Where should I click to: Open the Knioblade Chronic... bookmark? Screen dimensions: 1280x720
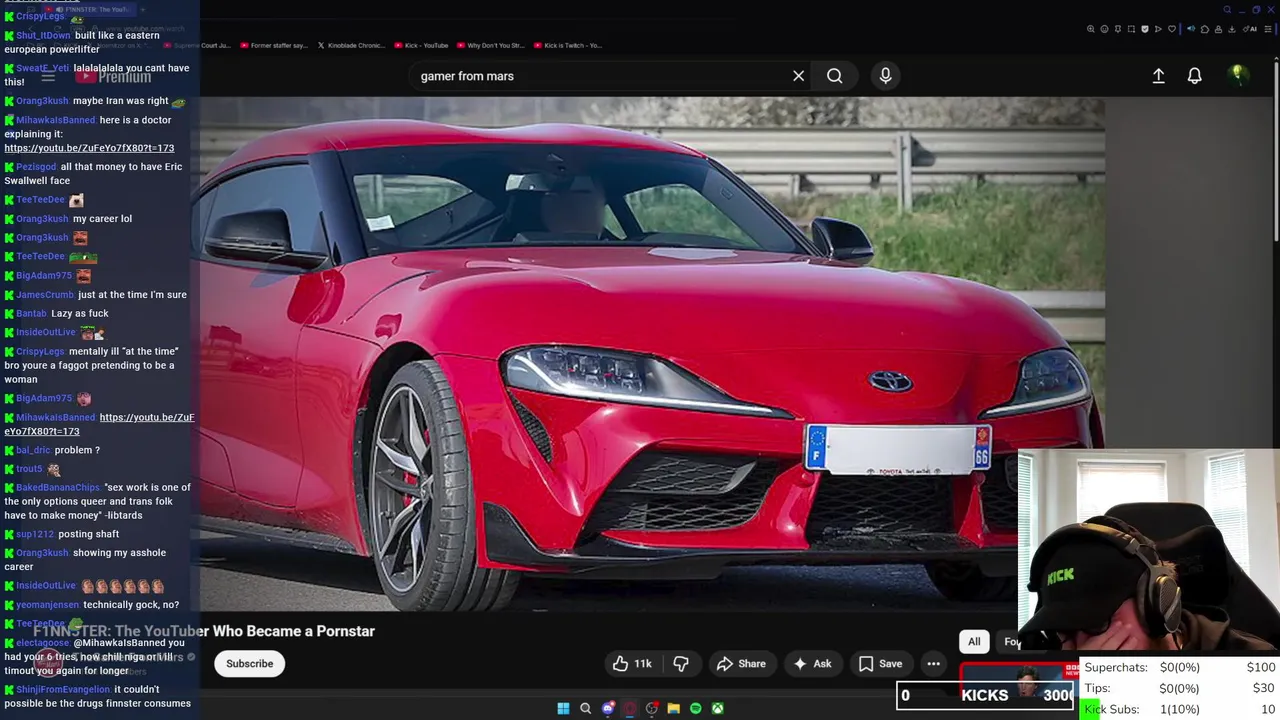[x=350, y=45]
